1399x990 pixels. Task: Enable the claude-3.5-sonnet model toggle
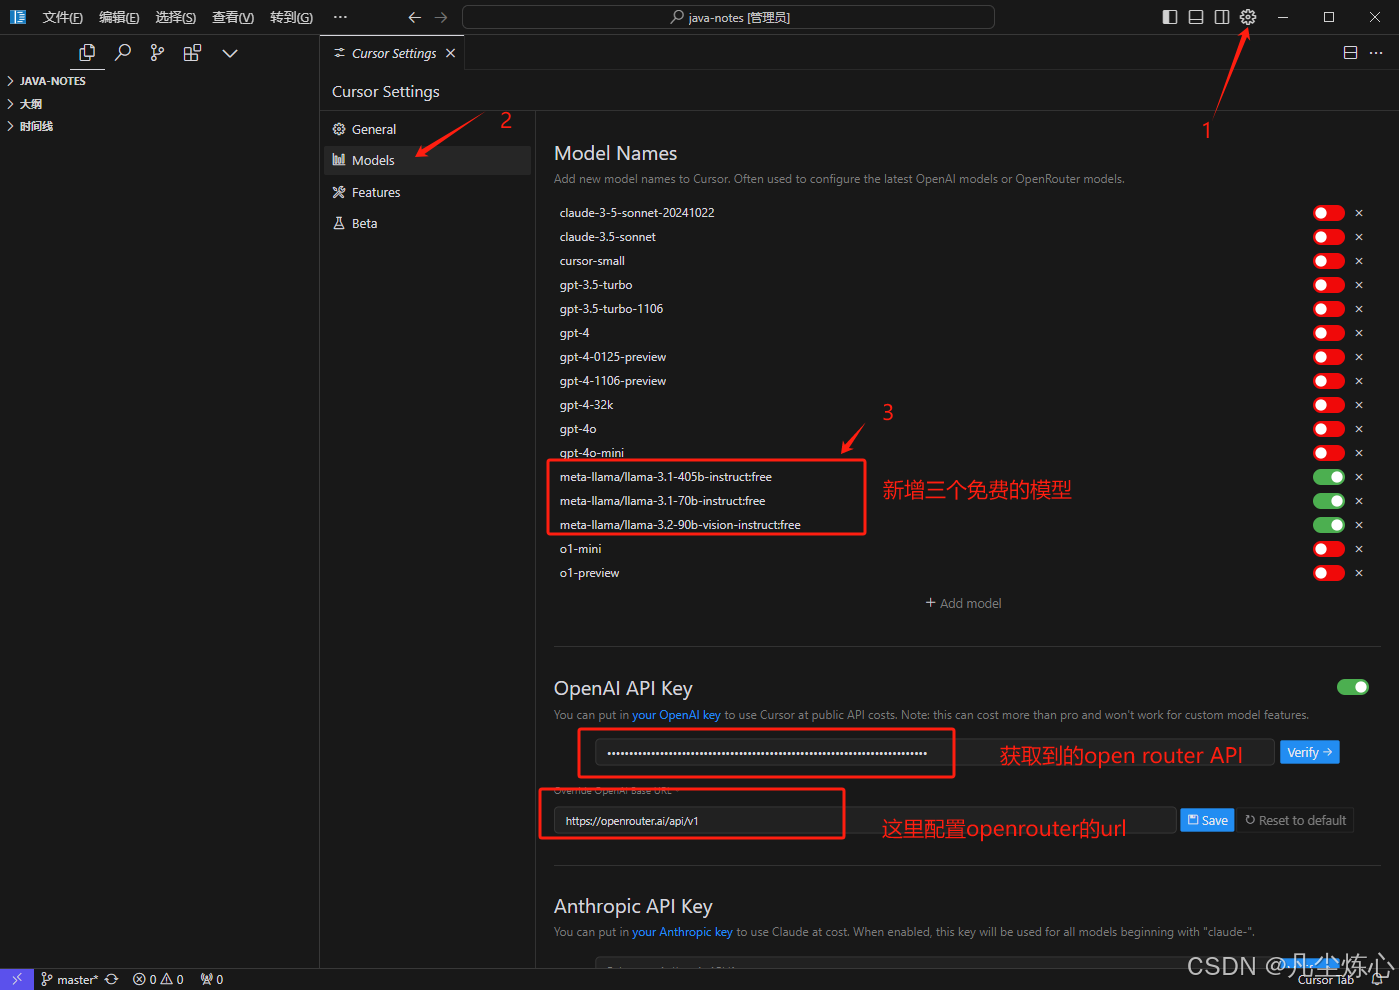1329,237
